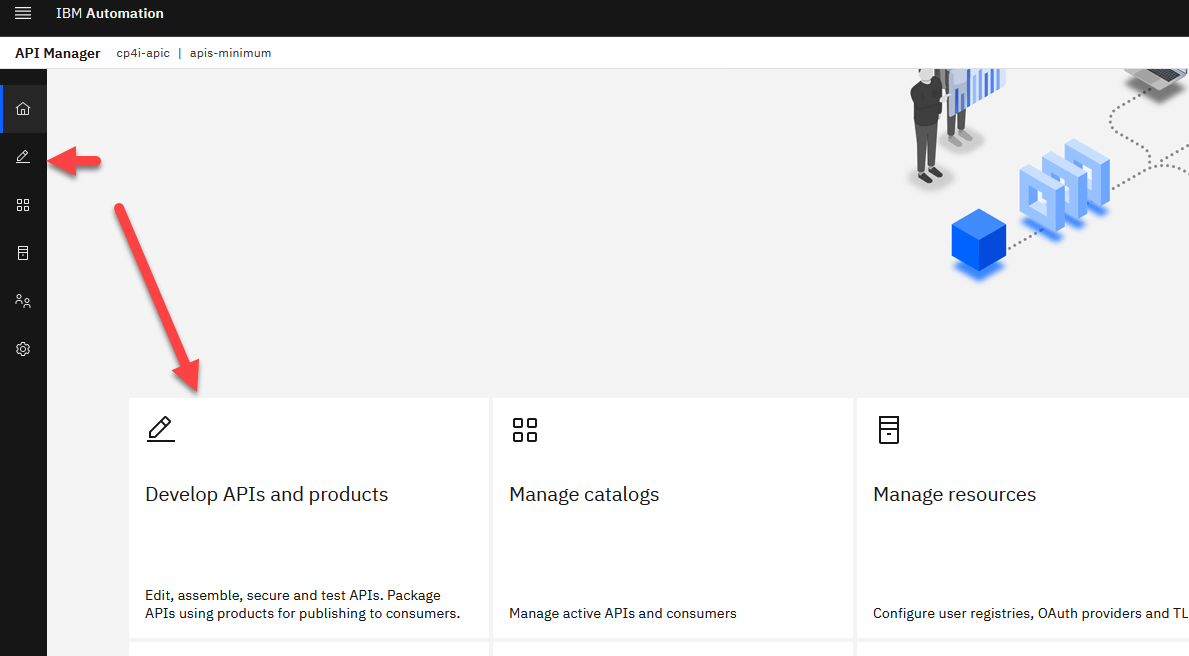The width and height of the screenshot is (1189, 656).
Task: Select the apis-minimum organization name
Action: click(x=230, y=53)
